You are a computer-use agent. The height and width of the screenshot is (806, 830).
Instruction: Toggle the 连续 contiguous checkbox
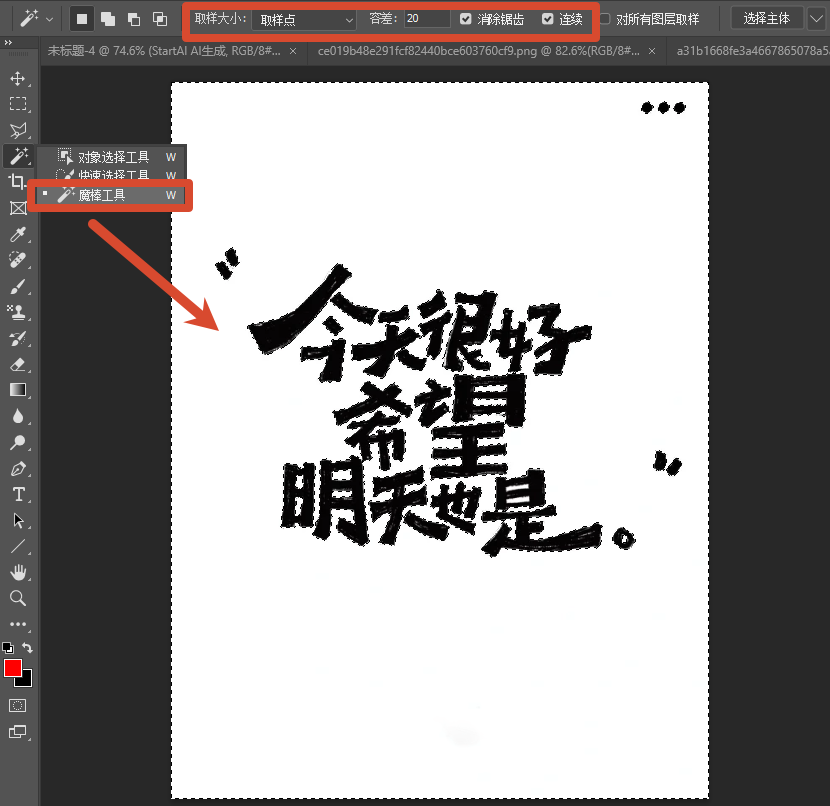pos(547,19)
